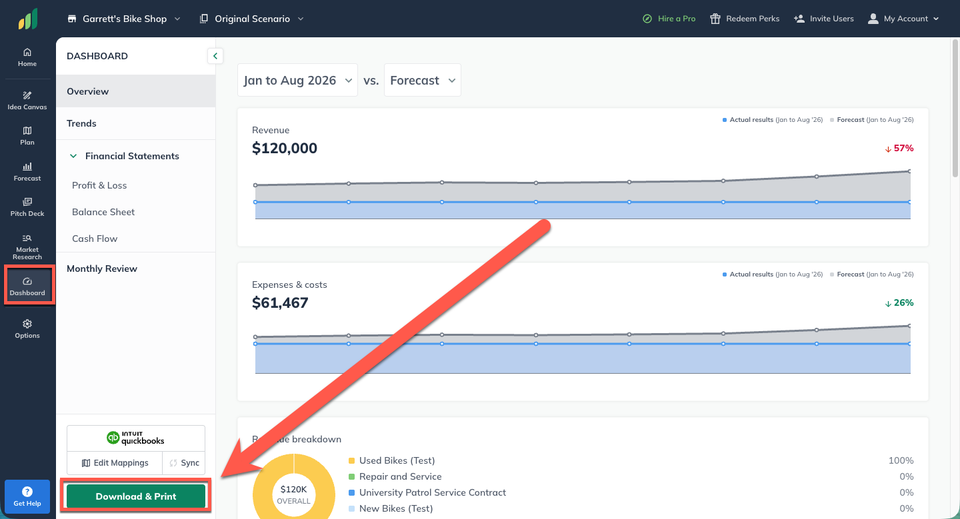The height and width of the screenshot is (519, 960).
Task: Click Used Bikes (Test) yellow legend swatch
Action: click(x=351, y=461)
